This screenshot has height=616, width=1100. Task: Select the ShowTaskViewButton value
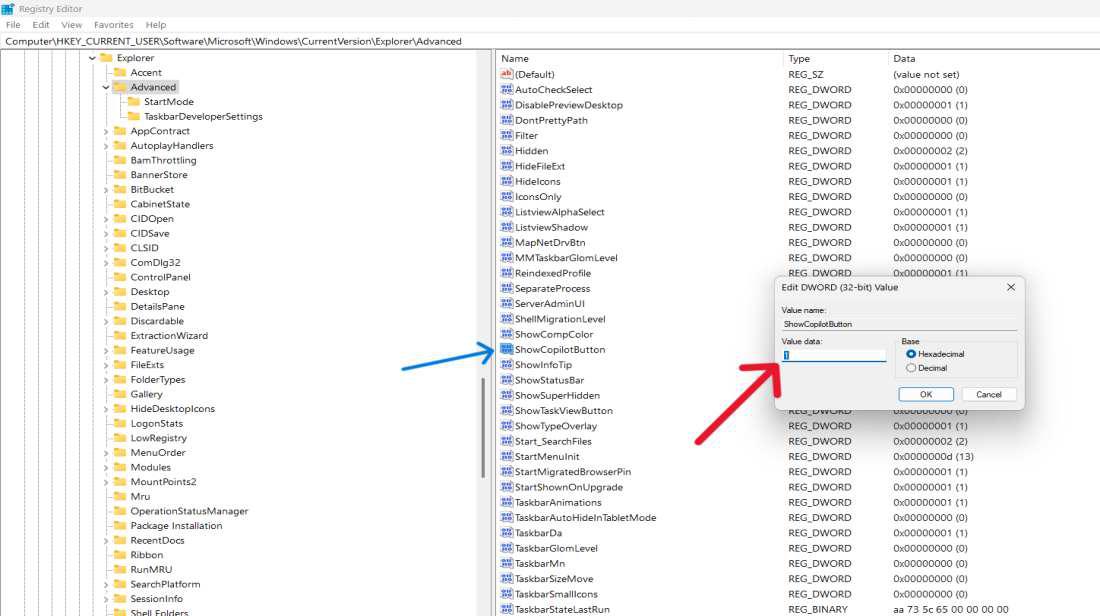pos(563,411)
